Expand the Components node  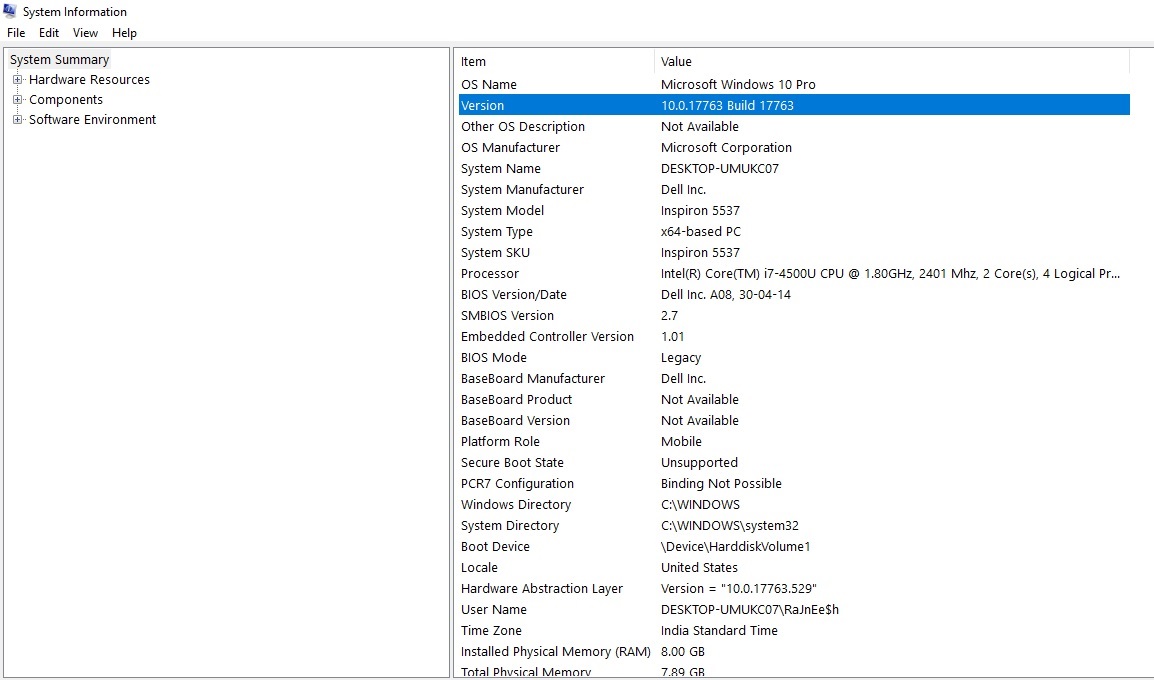tap(18, 99)
